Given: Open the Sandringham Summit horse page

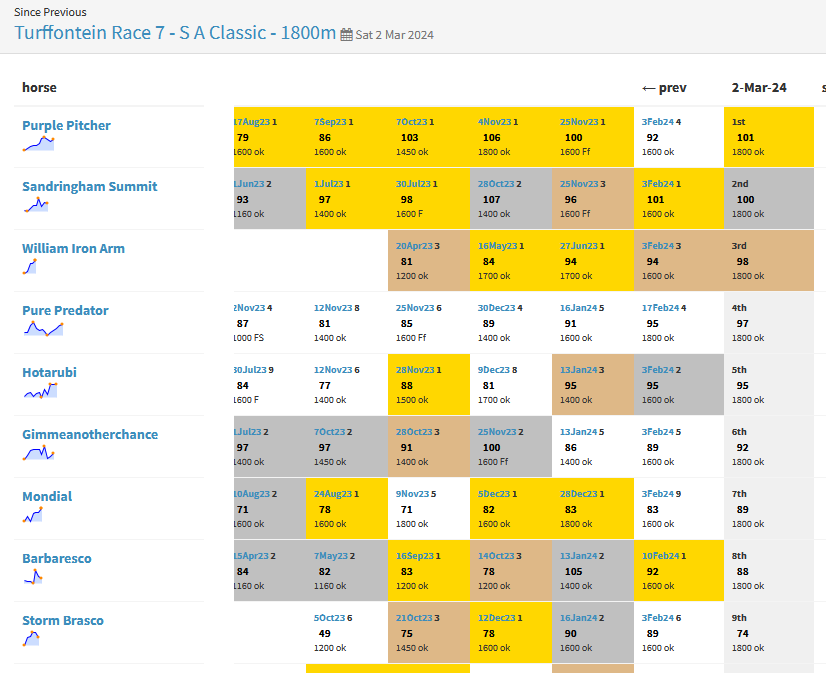Looking at the screenshot, I should [89, 186].
